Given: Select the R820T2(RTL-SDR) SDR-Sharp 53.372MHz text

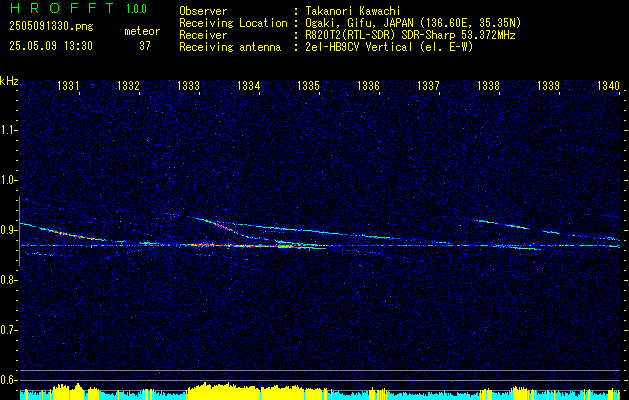Looking at the screenshot, I should coord(410,35).
